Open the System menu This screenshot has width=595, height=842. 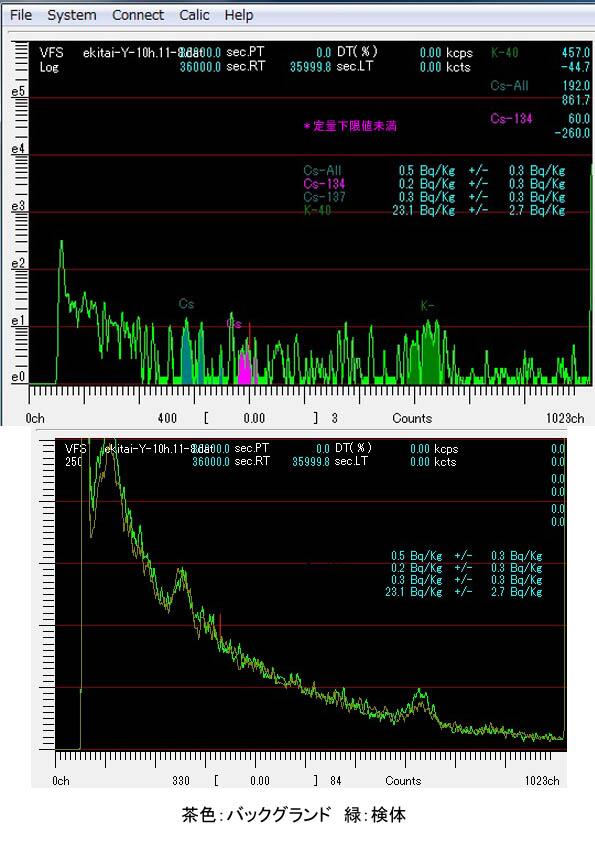pyautogui.click(x=72, y=15)
